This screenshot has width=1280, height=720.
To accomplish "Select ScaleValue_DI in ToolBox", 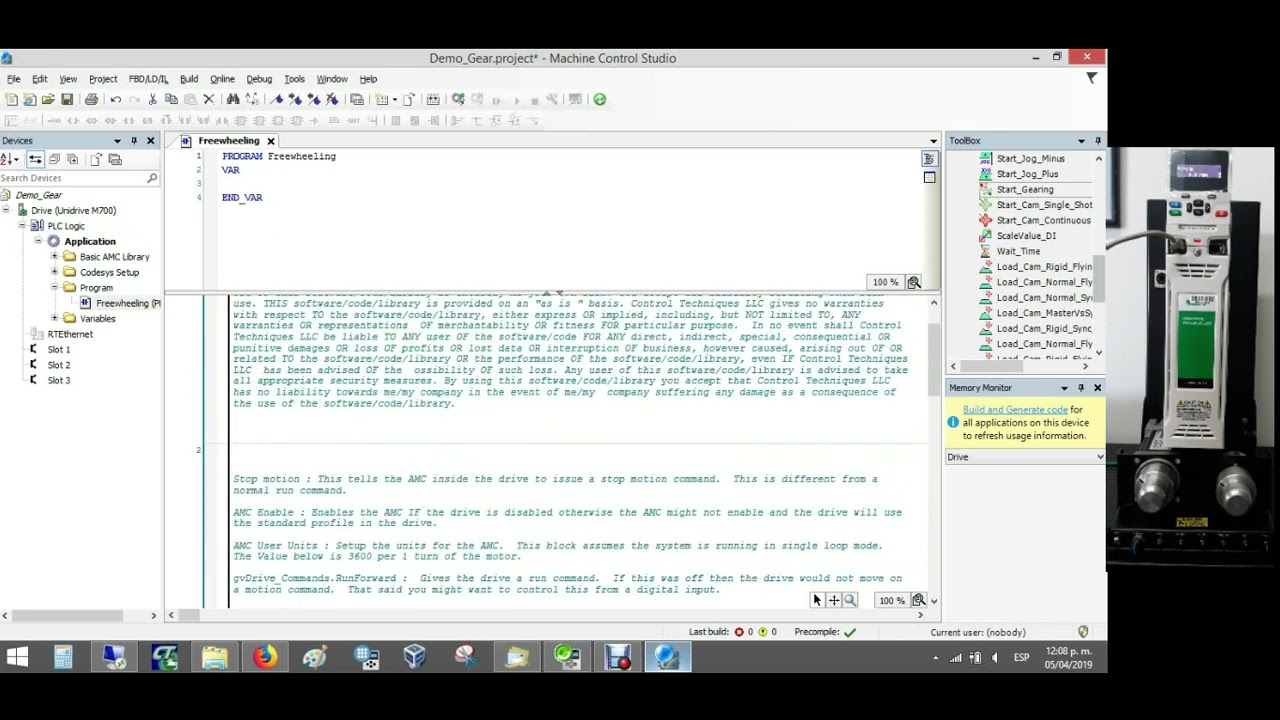I will (x=1026, y=236).
